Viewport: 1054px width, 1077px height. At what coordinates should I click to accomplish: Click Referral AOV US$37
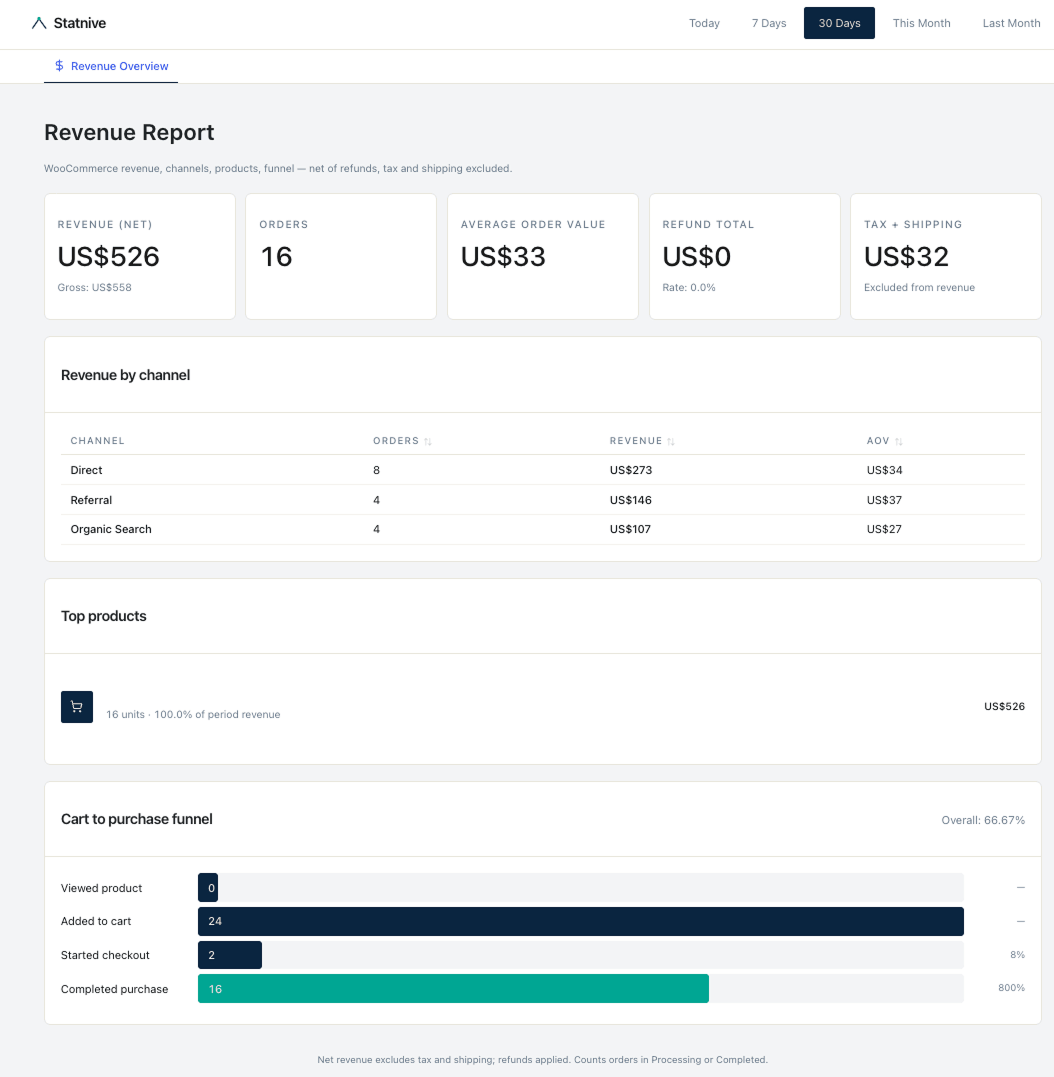coord(884,500)
